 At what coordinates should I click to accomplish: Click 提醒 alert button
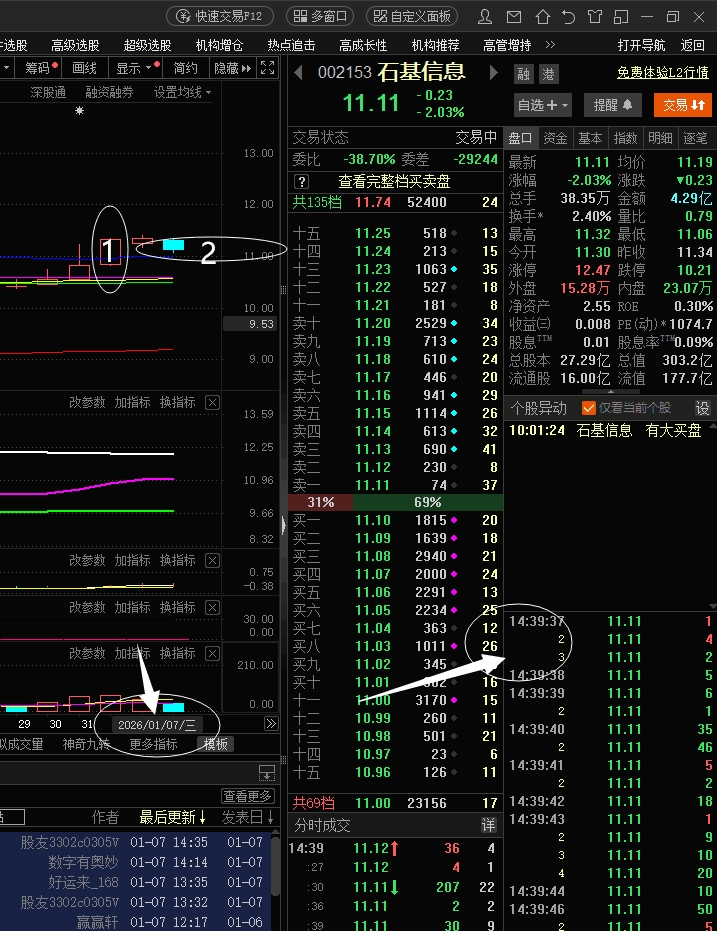[613, 105]
